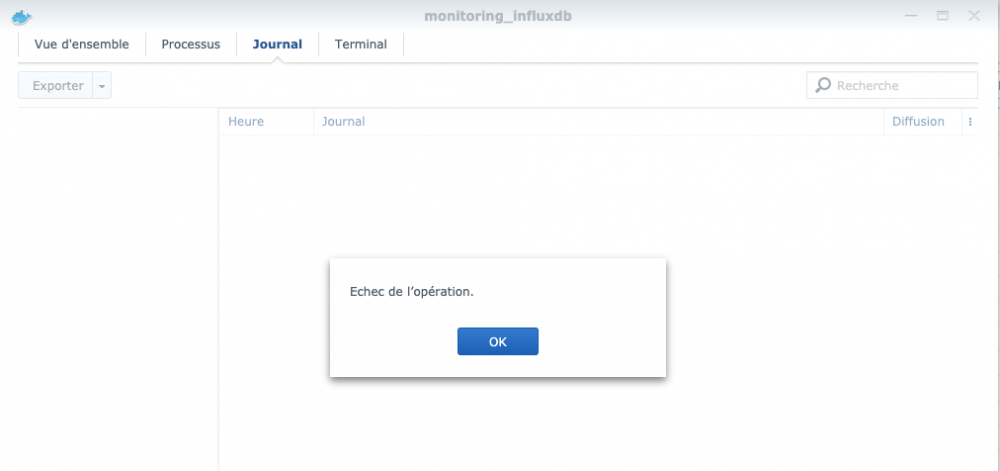The height and width of the screenshot is (471, 1000).
Task: Open the column options three-dot menu
Action: 970,122
